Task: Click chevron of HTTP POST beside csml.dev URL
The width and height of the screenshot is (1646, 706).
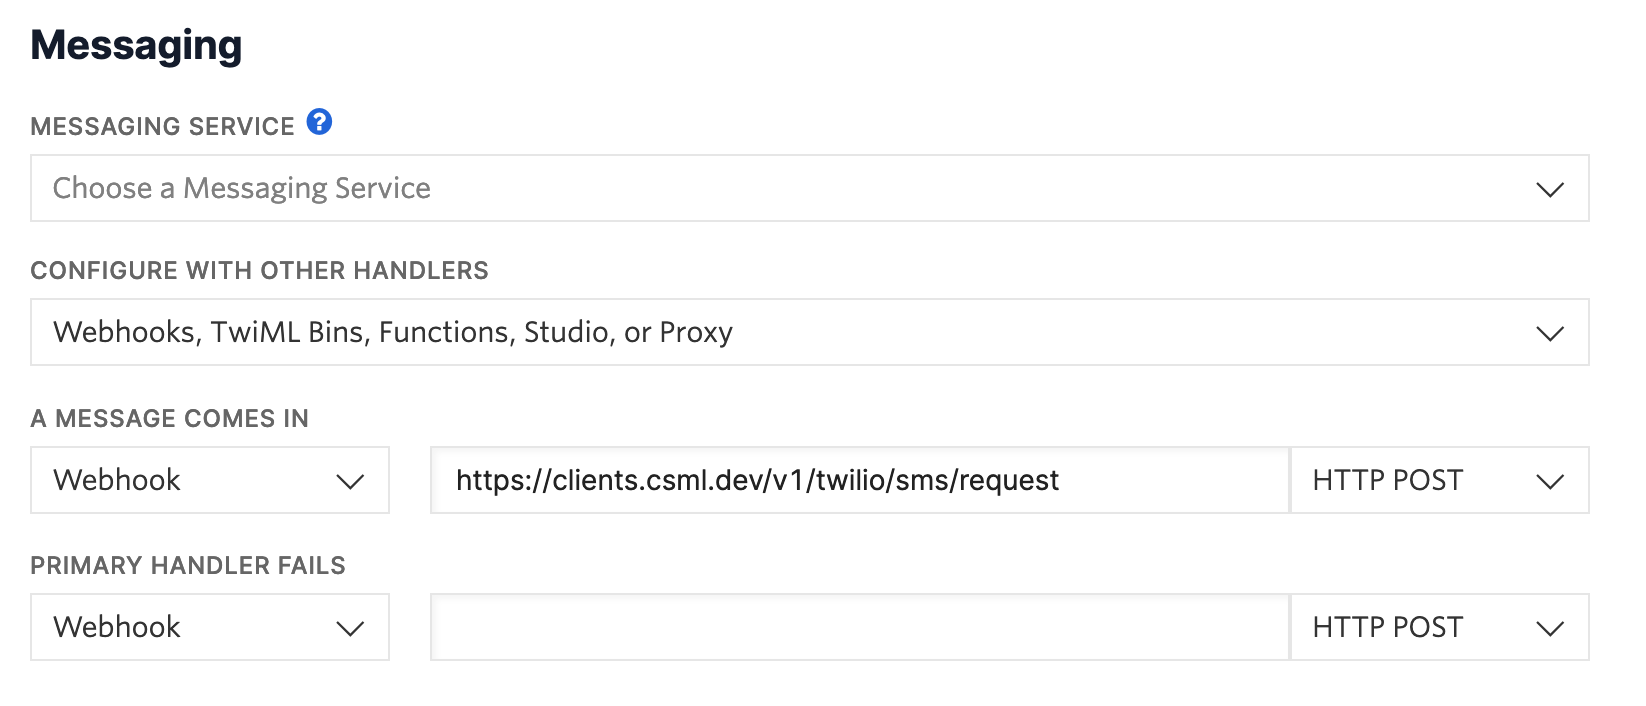Action: (1550, 481)
